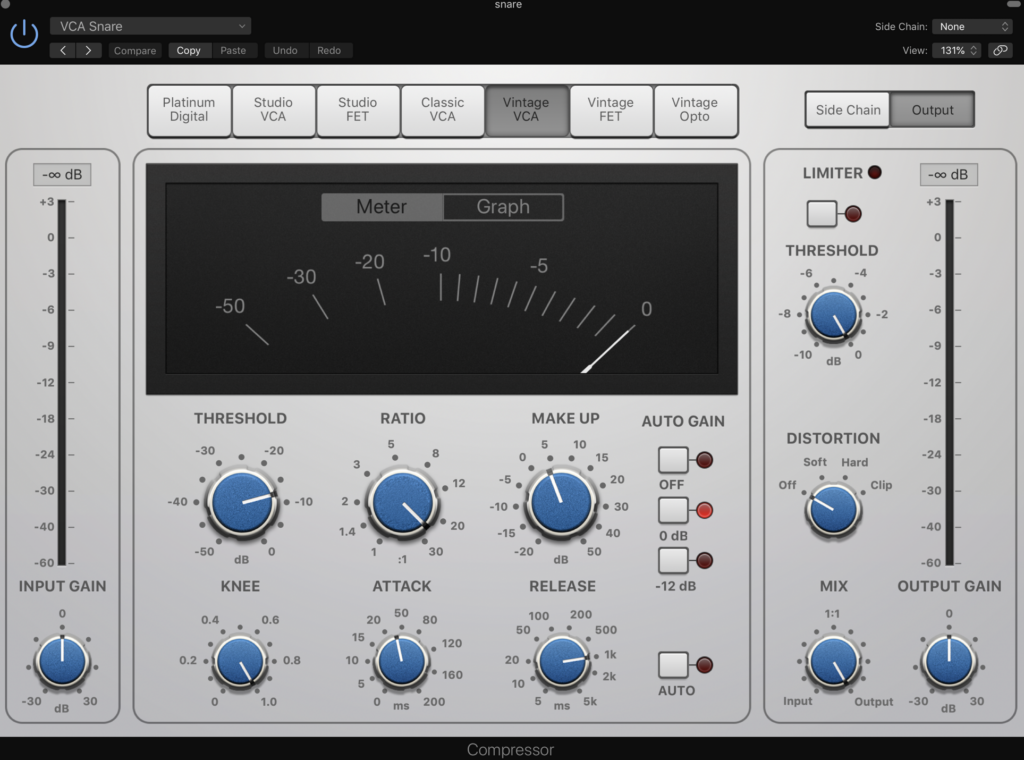Click the Paste button
The height and width of the screenshot is (760, 1024).
[233, 50]
